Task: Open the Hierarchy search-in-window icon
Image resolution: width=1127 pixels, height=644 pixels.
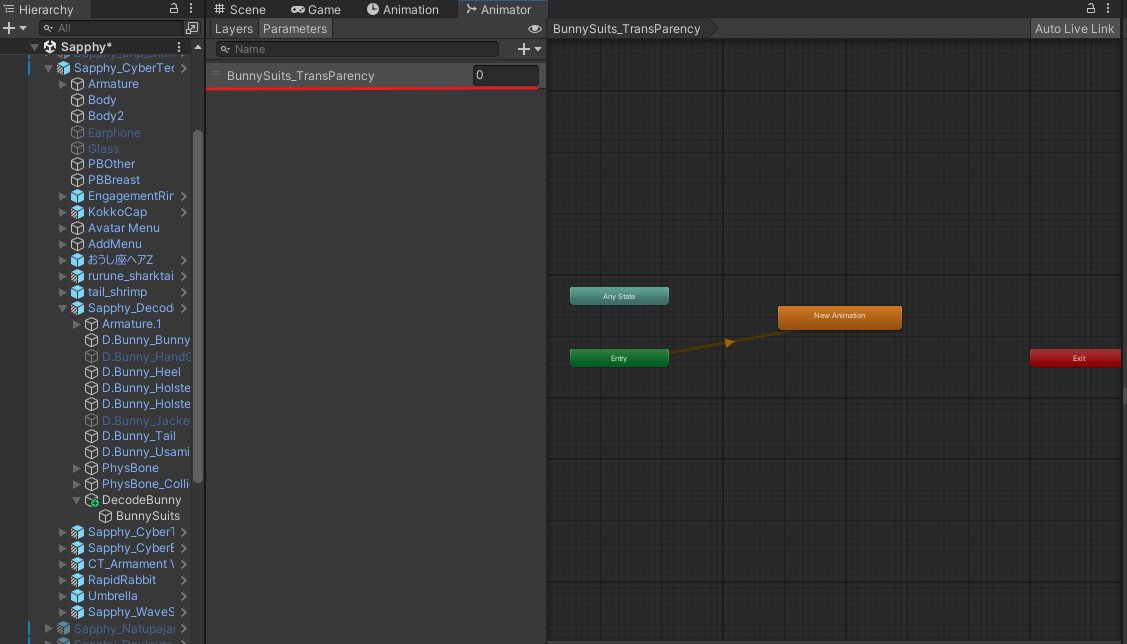Action: coord(192,28)
